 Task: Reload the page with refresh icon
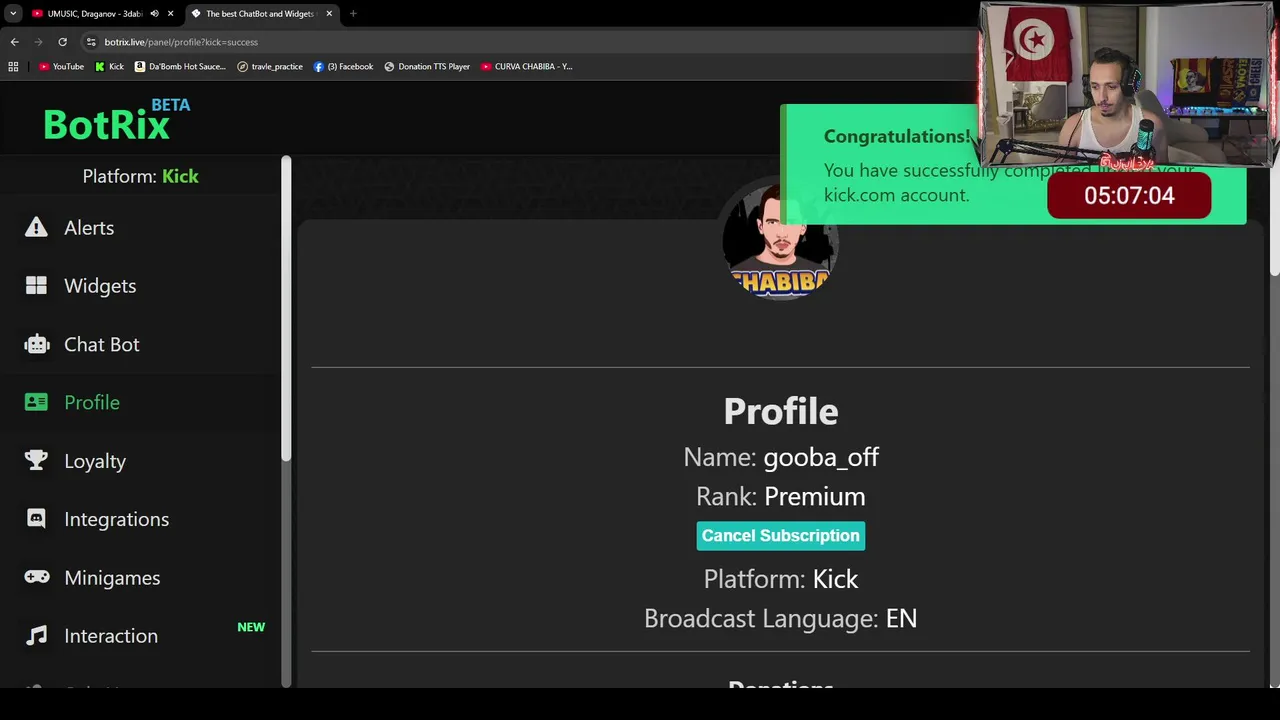(62, 42)
